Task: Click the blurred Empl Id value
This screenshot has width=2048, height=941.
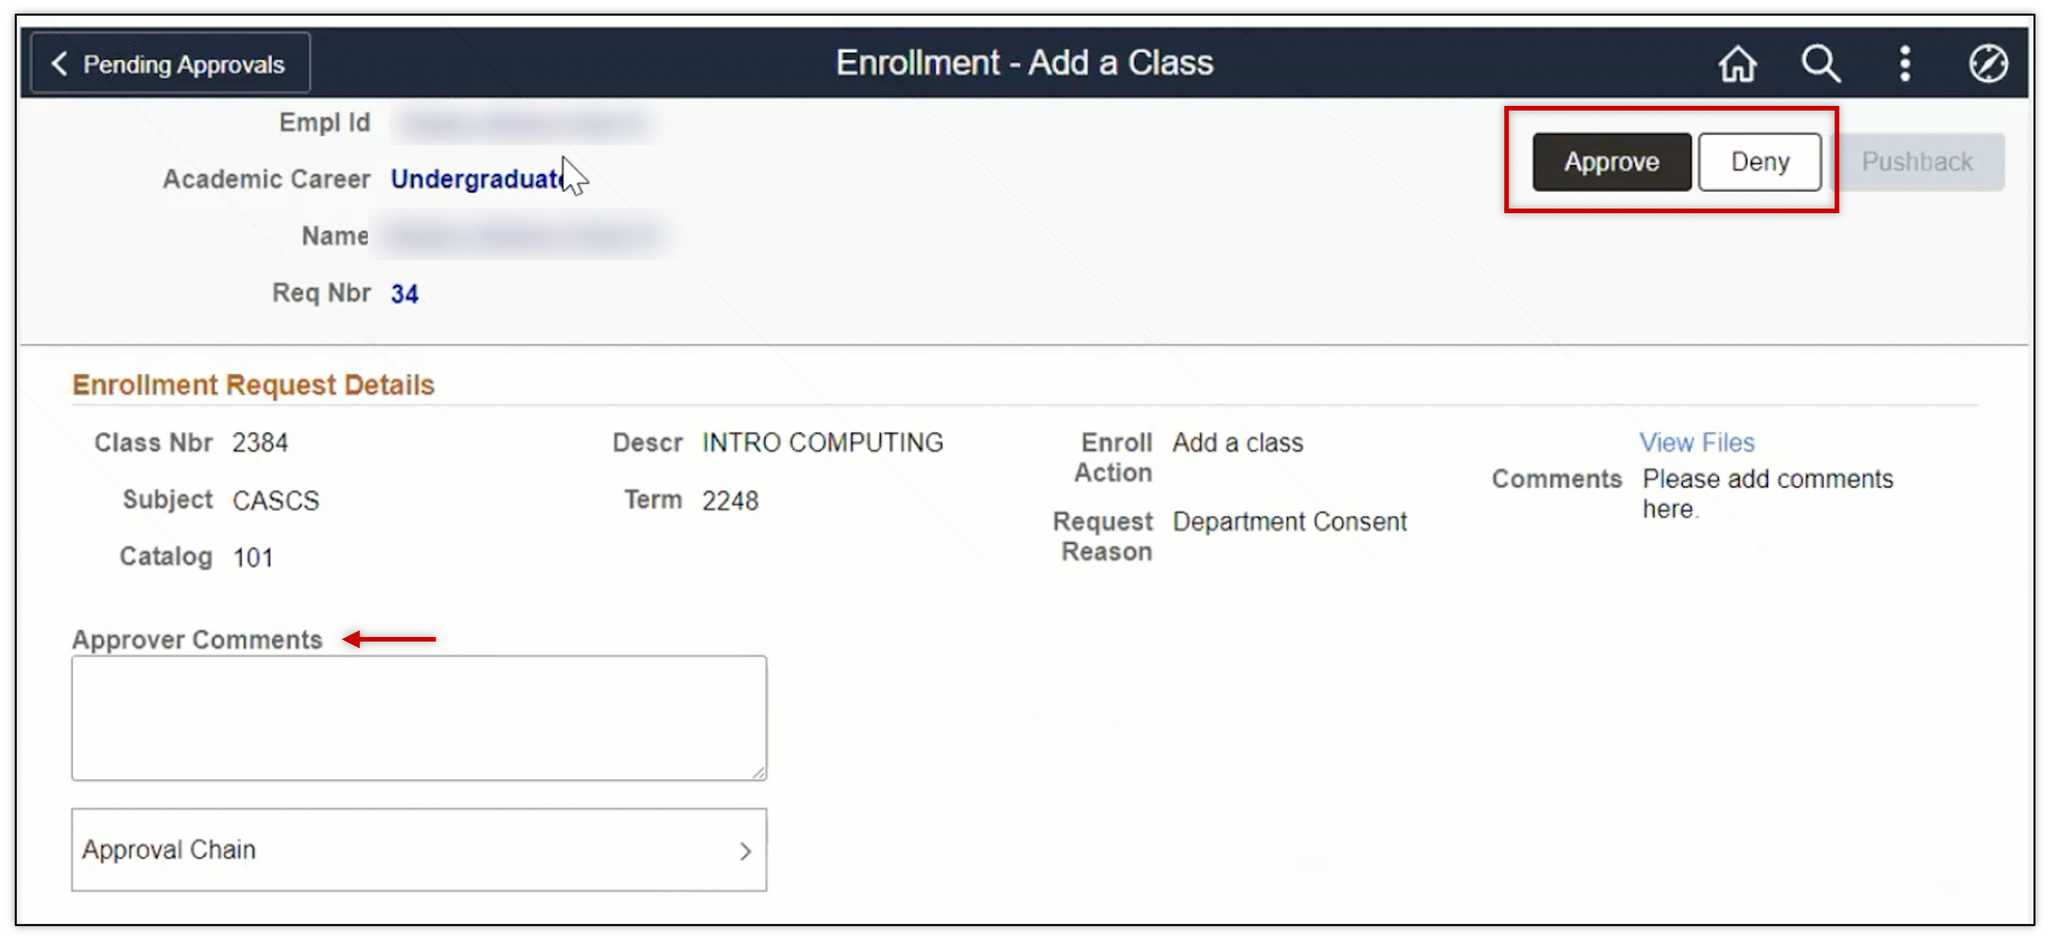Action: tap(523, 123)
